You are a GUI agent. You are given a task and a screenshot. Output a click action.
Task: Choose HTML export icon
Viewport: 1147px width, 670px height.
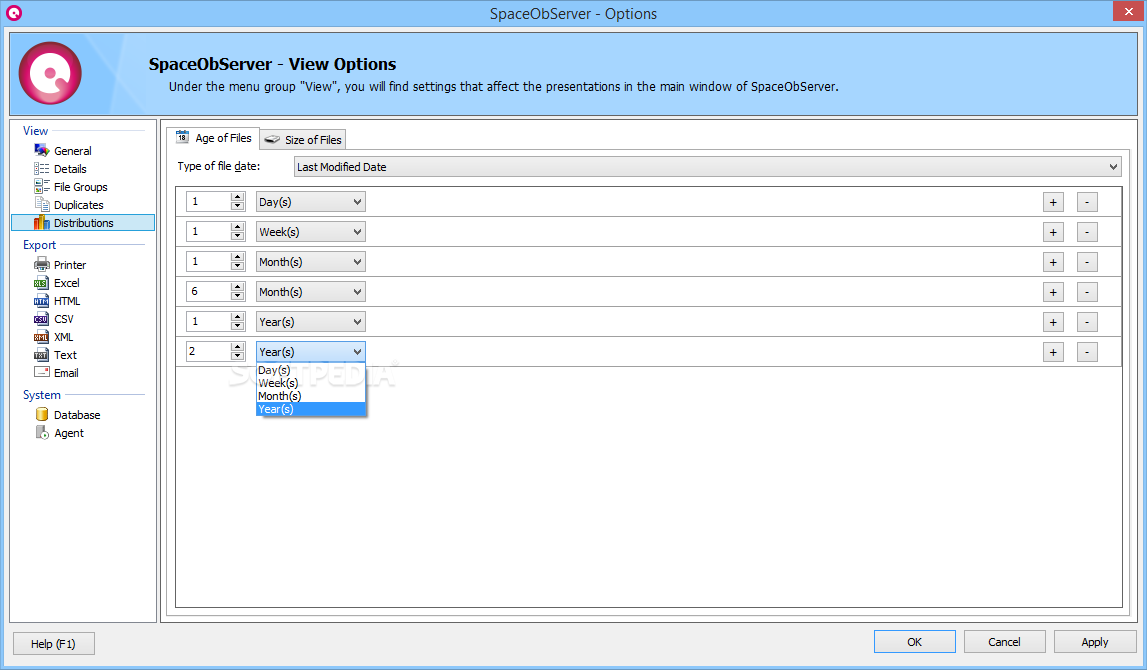tap(42, 301)
